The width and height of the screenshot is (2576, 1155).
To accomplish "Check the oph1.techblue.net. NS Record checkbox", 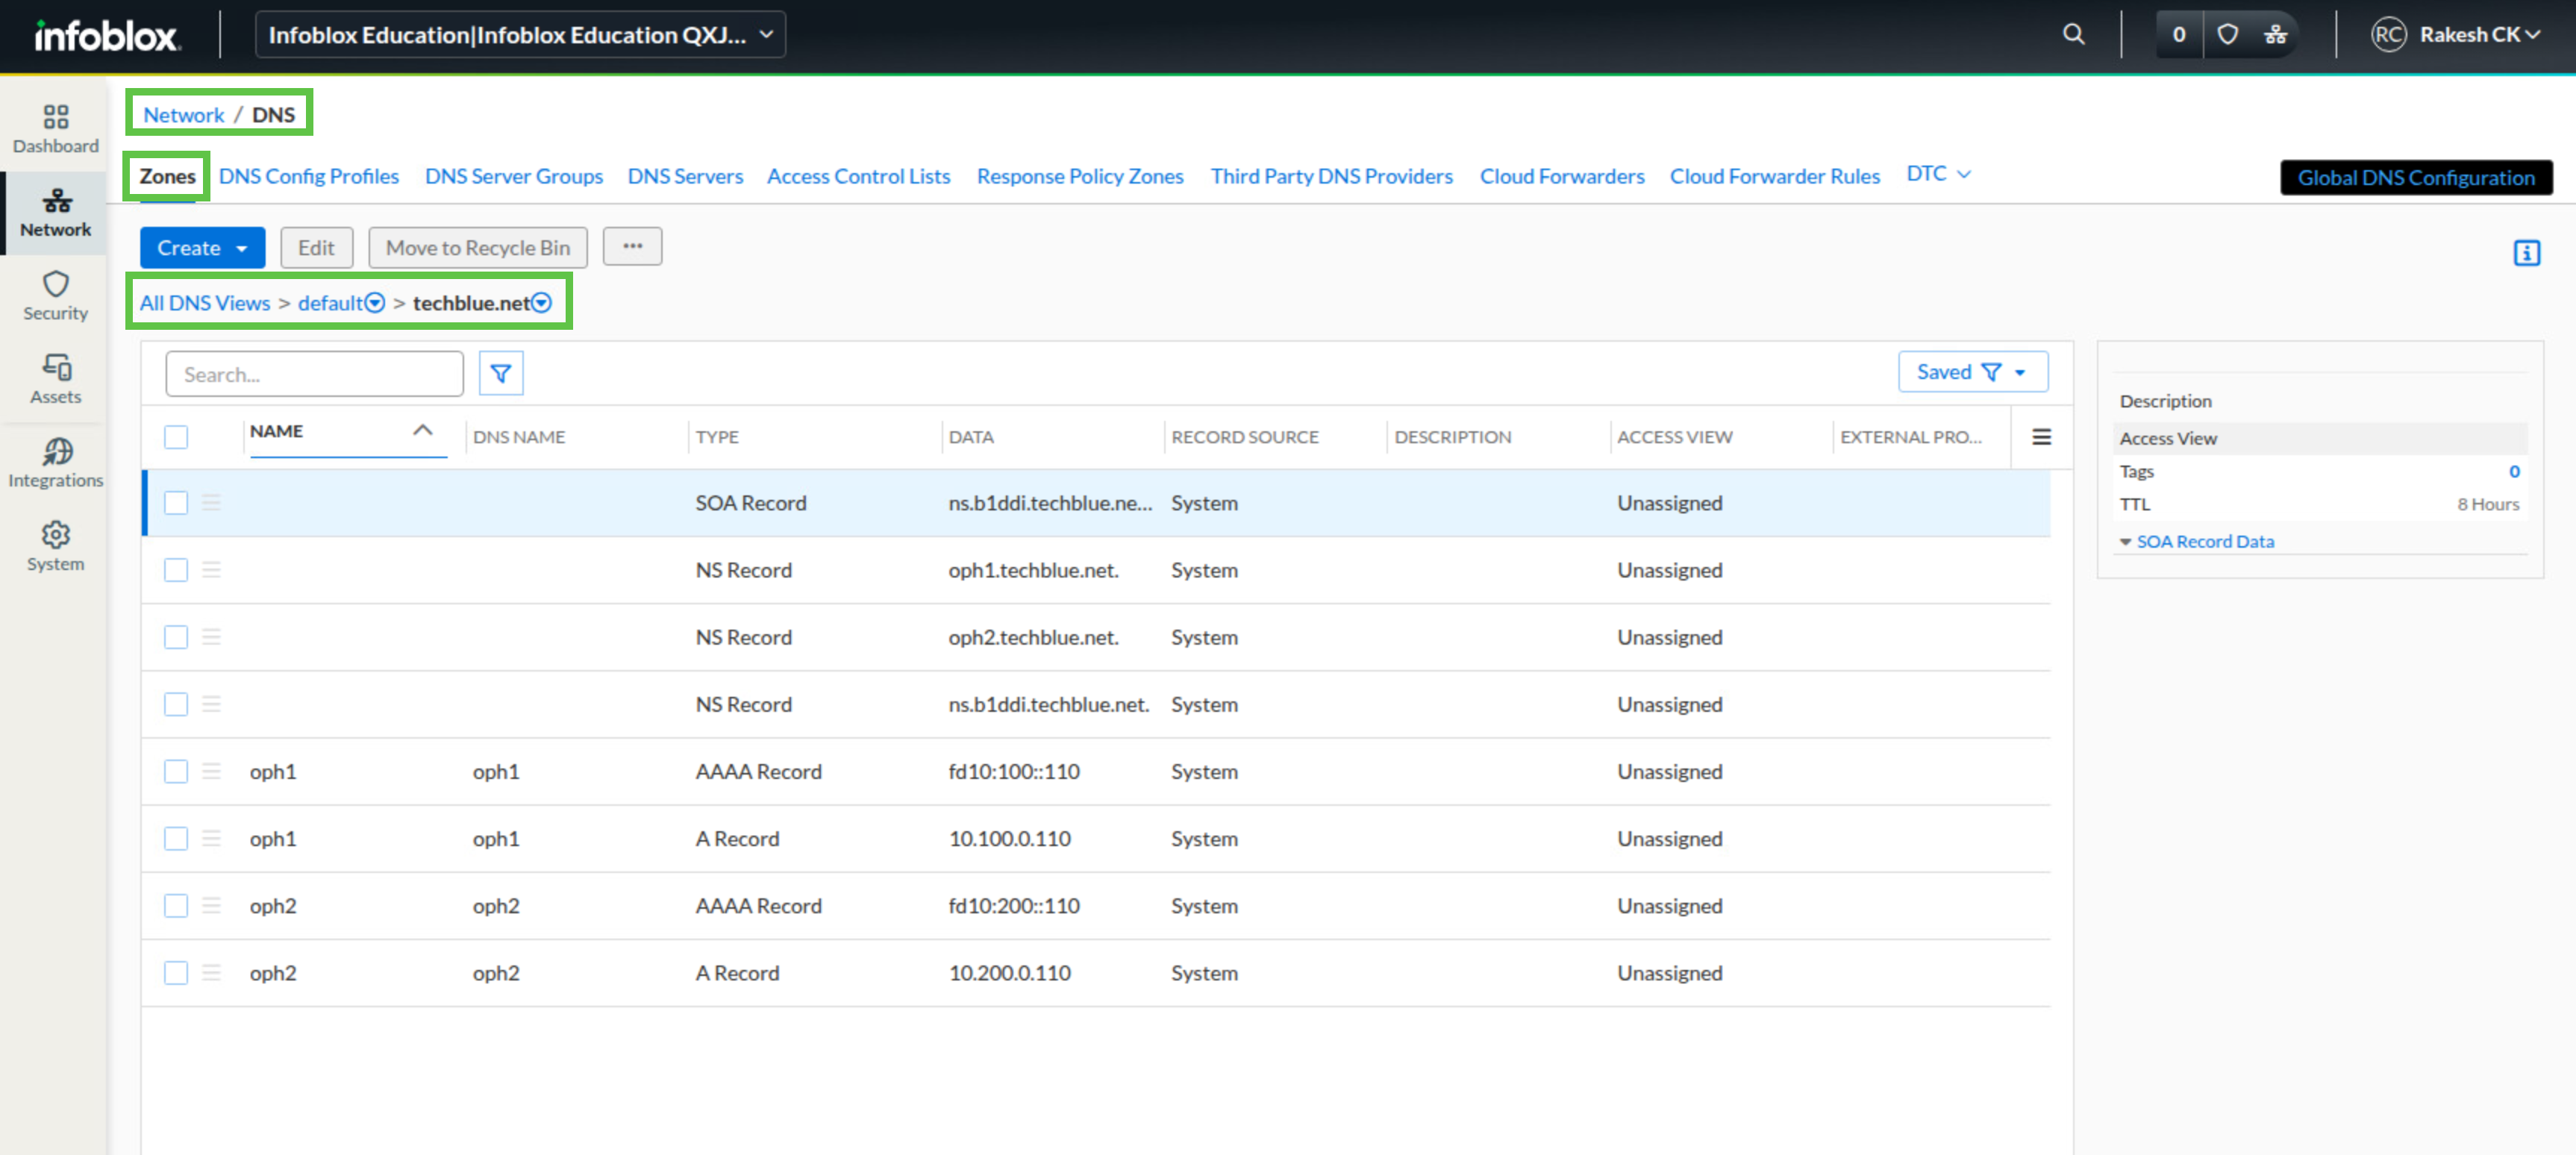I will (x=176, y=570).
